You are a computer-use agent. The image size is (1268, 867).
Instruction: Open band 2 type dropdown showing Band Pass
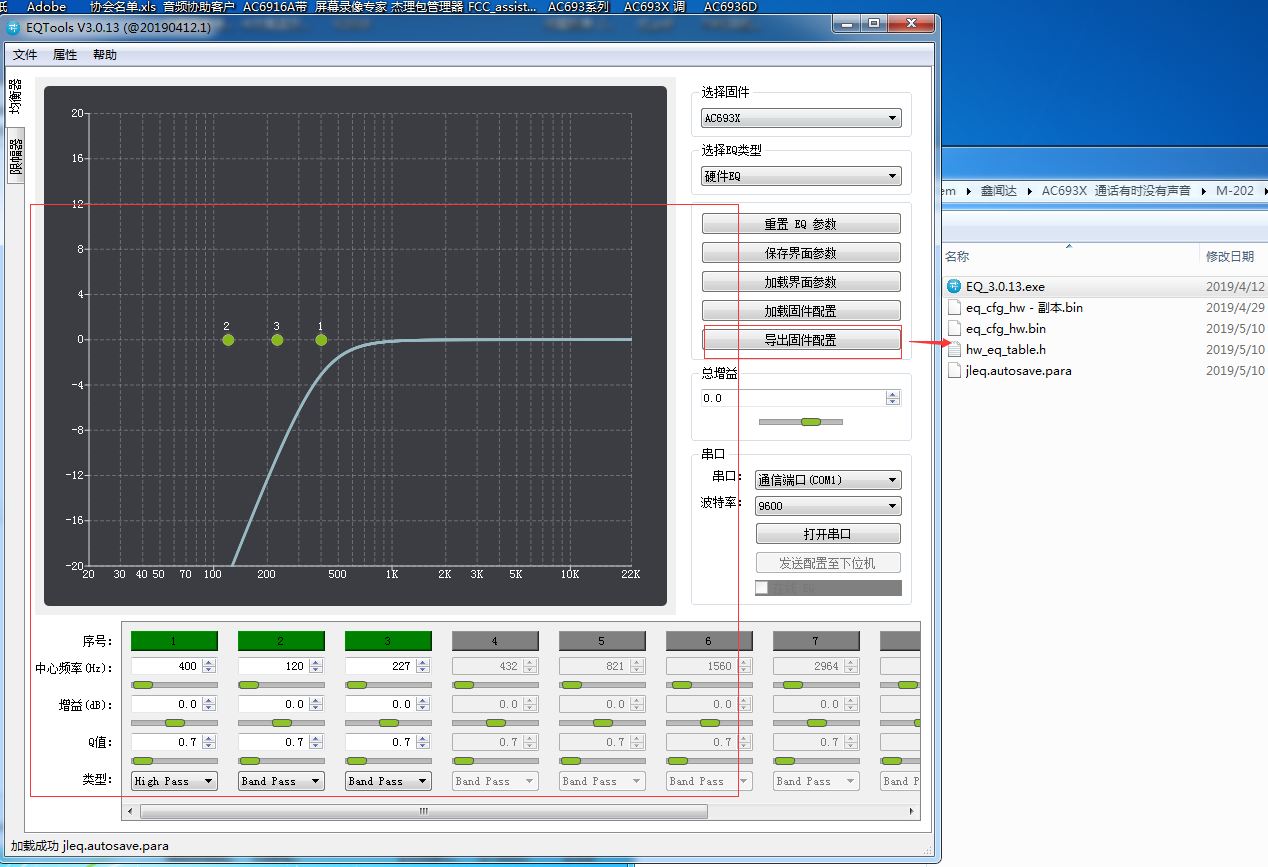click(281, 781)
